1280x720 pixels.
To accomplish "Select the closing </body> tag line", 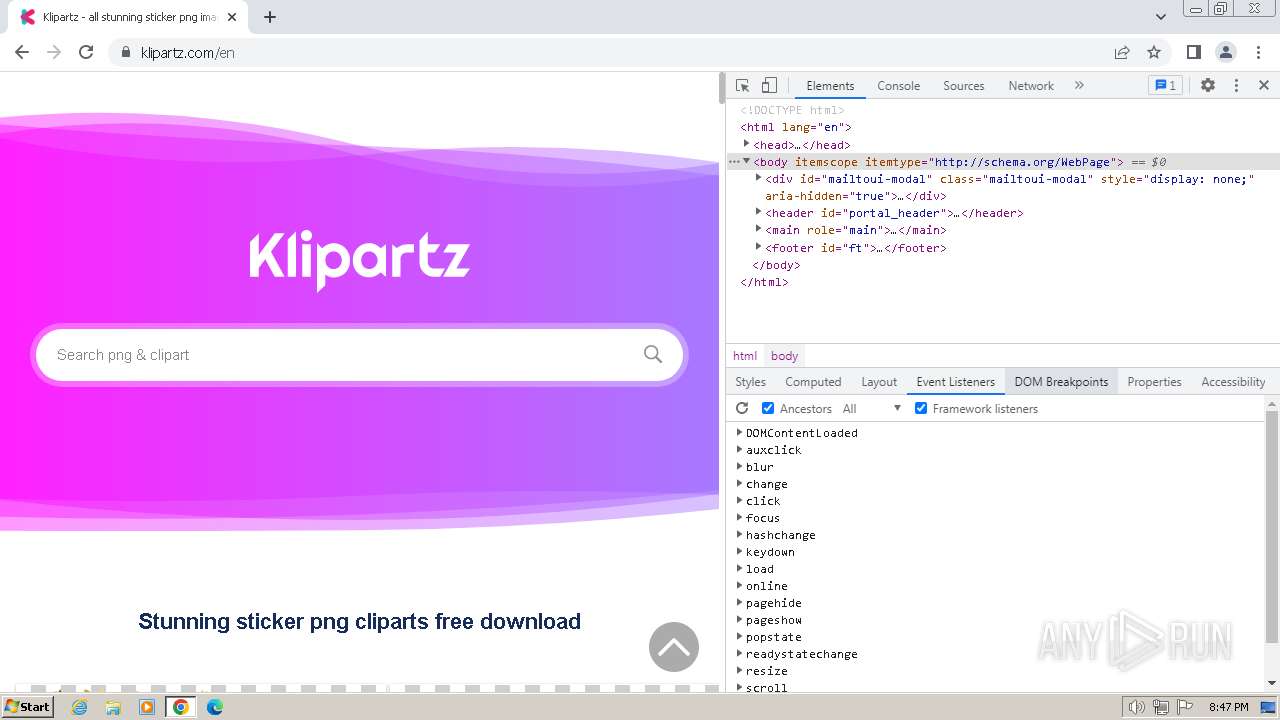I will (776, 265).
